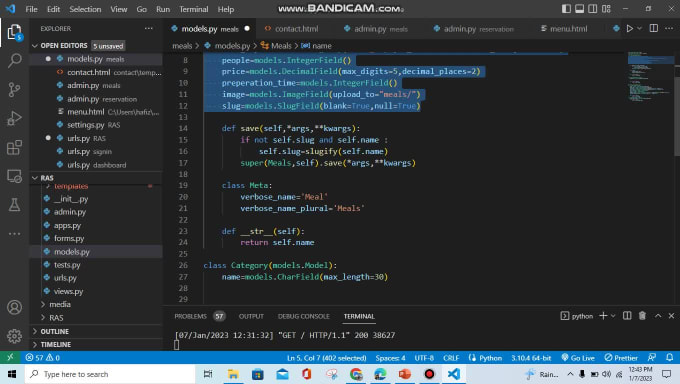The height and width of the screenshot is (384, 680).
Task: Click the Run Python File play icon
Action: tap(630, 29)
